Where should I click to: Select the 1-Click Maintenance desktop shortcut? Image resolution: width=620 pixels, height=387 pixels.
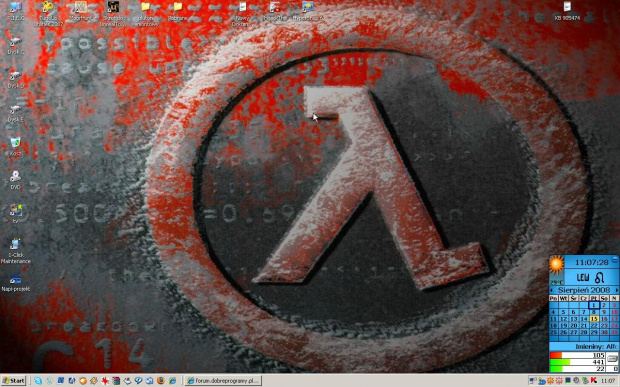15,251
